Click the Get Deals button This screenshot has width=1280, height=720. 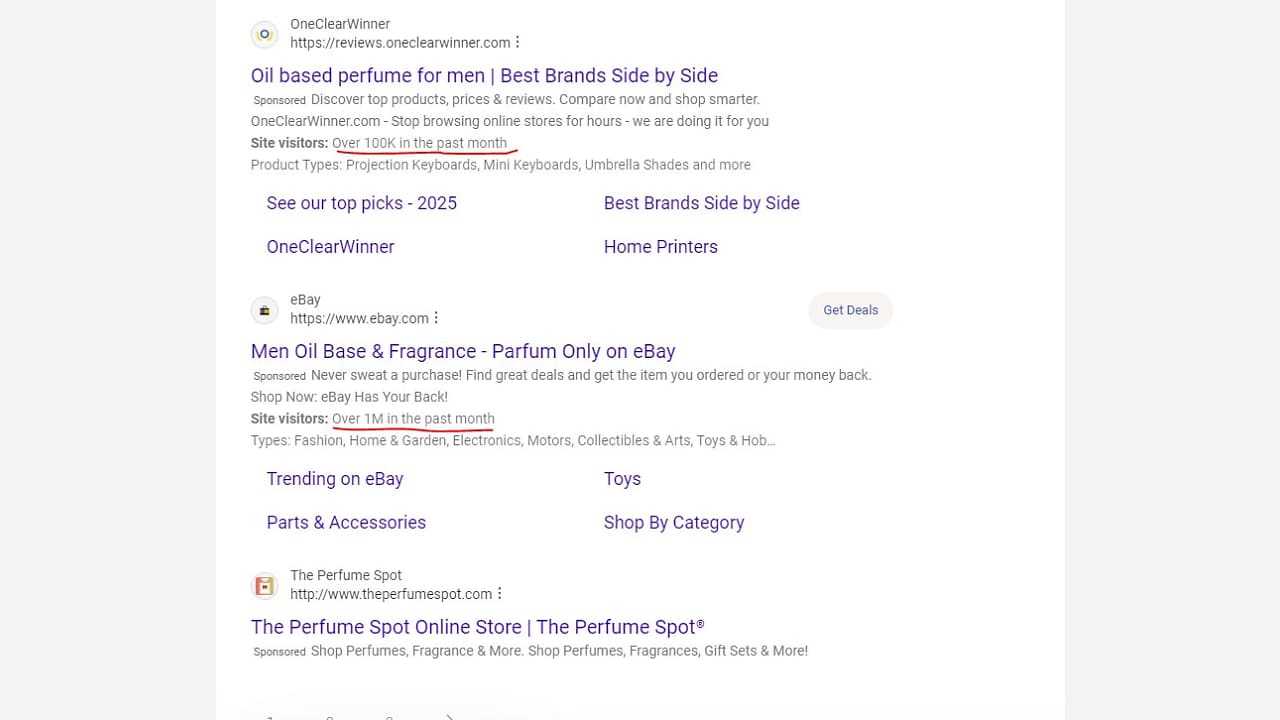click(851, 310)
